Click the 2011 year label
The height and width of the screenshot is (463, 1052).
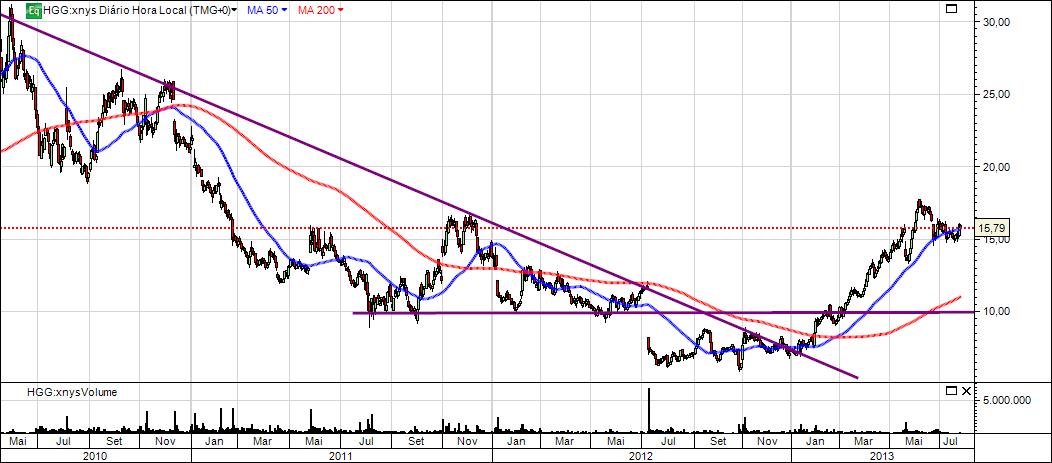tap(341, 456)
